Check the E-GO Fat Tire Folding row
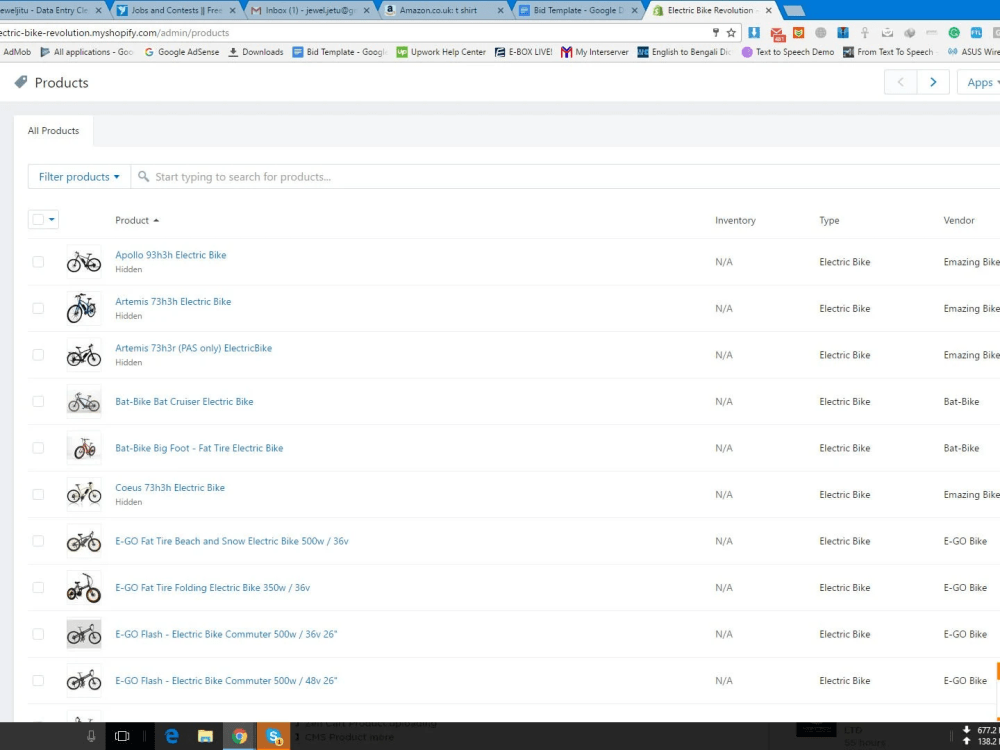Viewport: 1000px width, 750px height. coord(38,587)
